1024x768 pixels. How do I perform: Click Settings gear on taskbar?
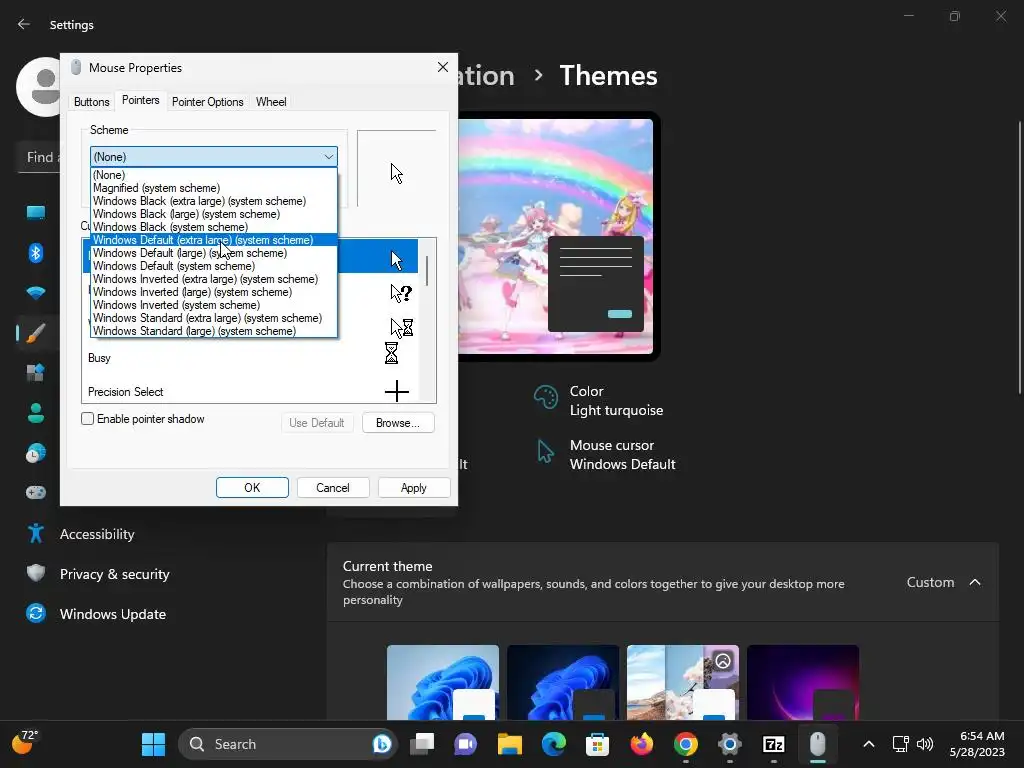pyautogui.click(x=729, y=744)
